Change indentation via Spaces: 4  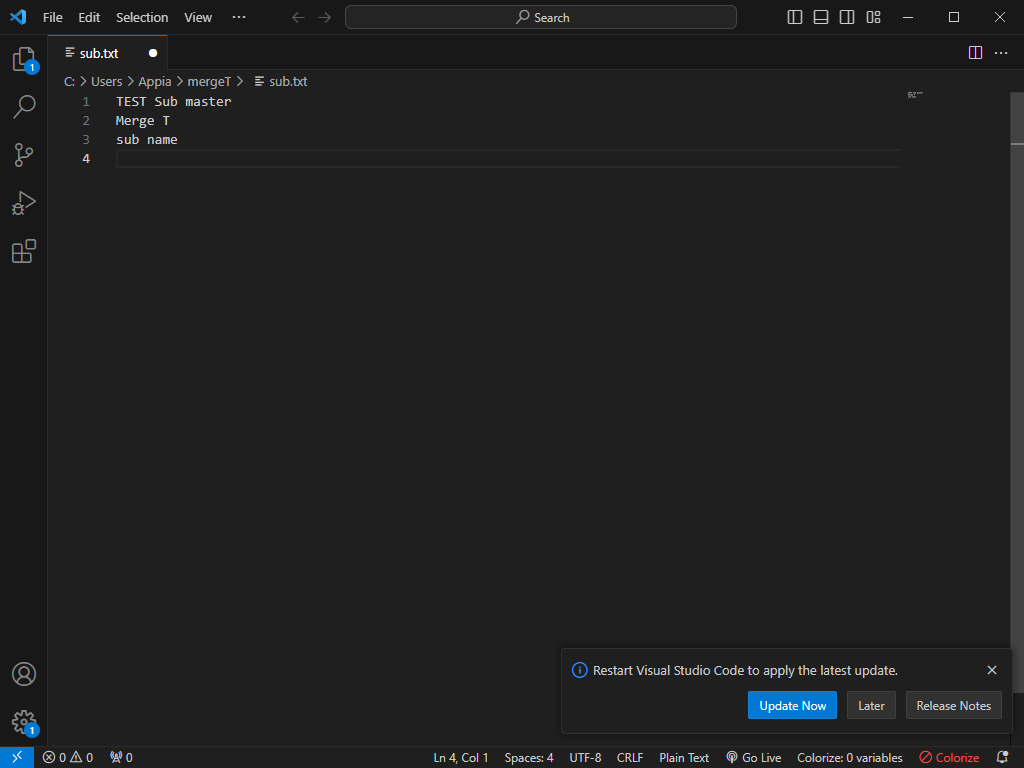tap(528, 758)
